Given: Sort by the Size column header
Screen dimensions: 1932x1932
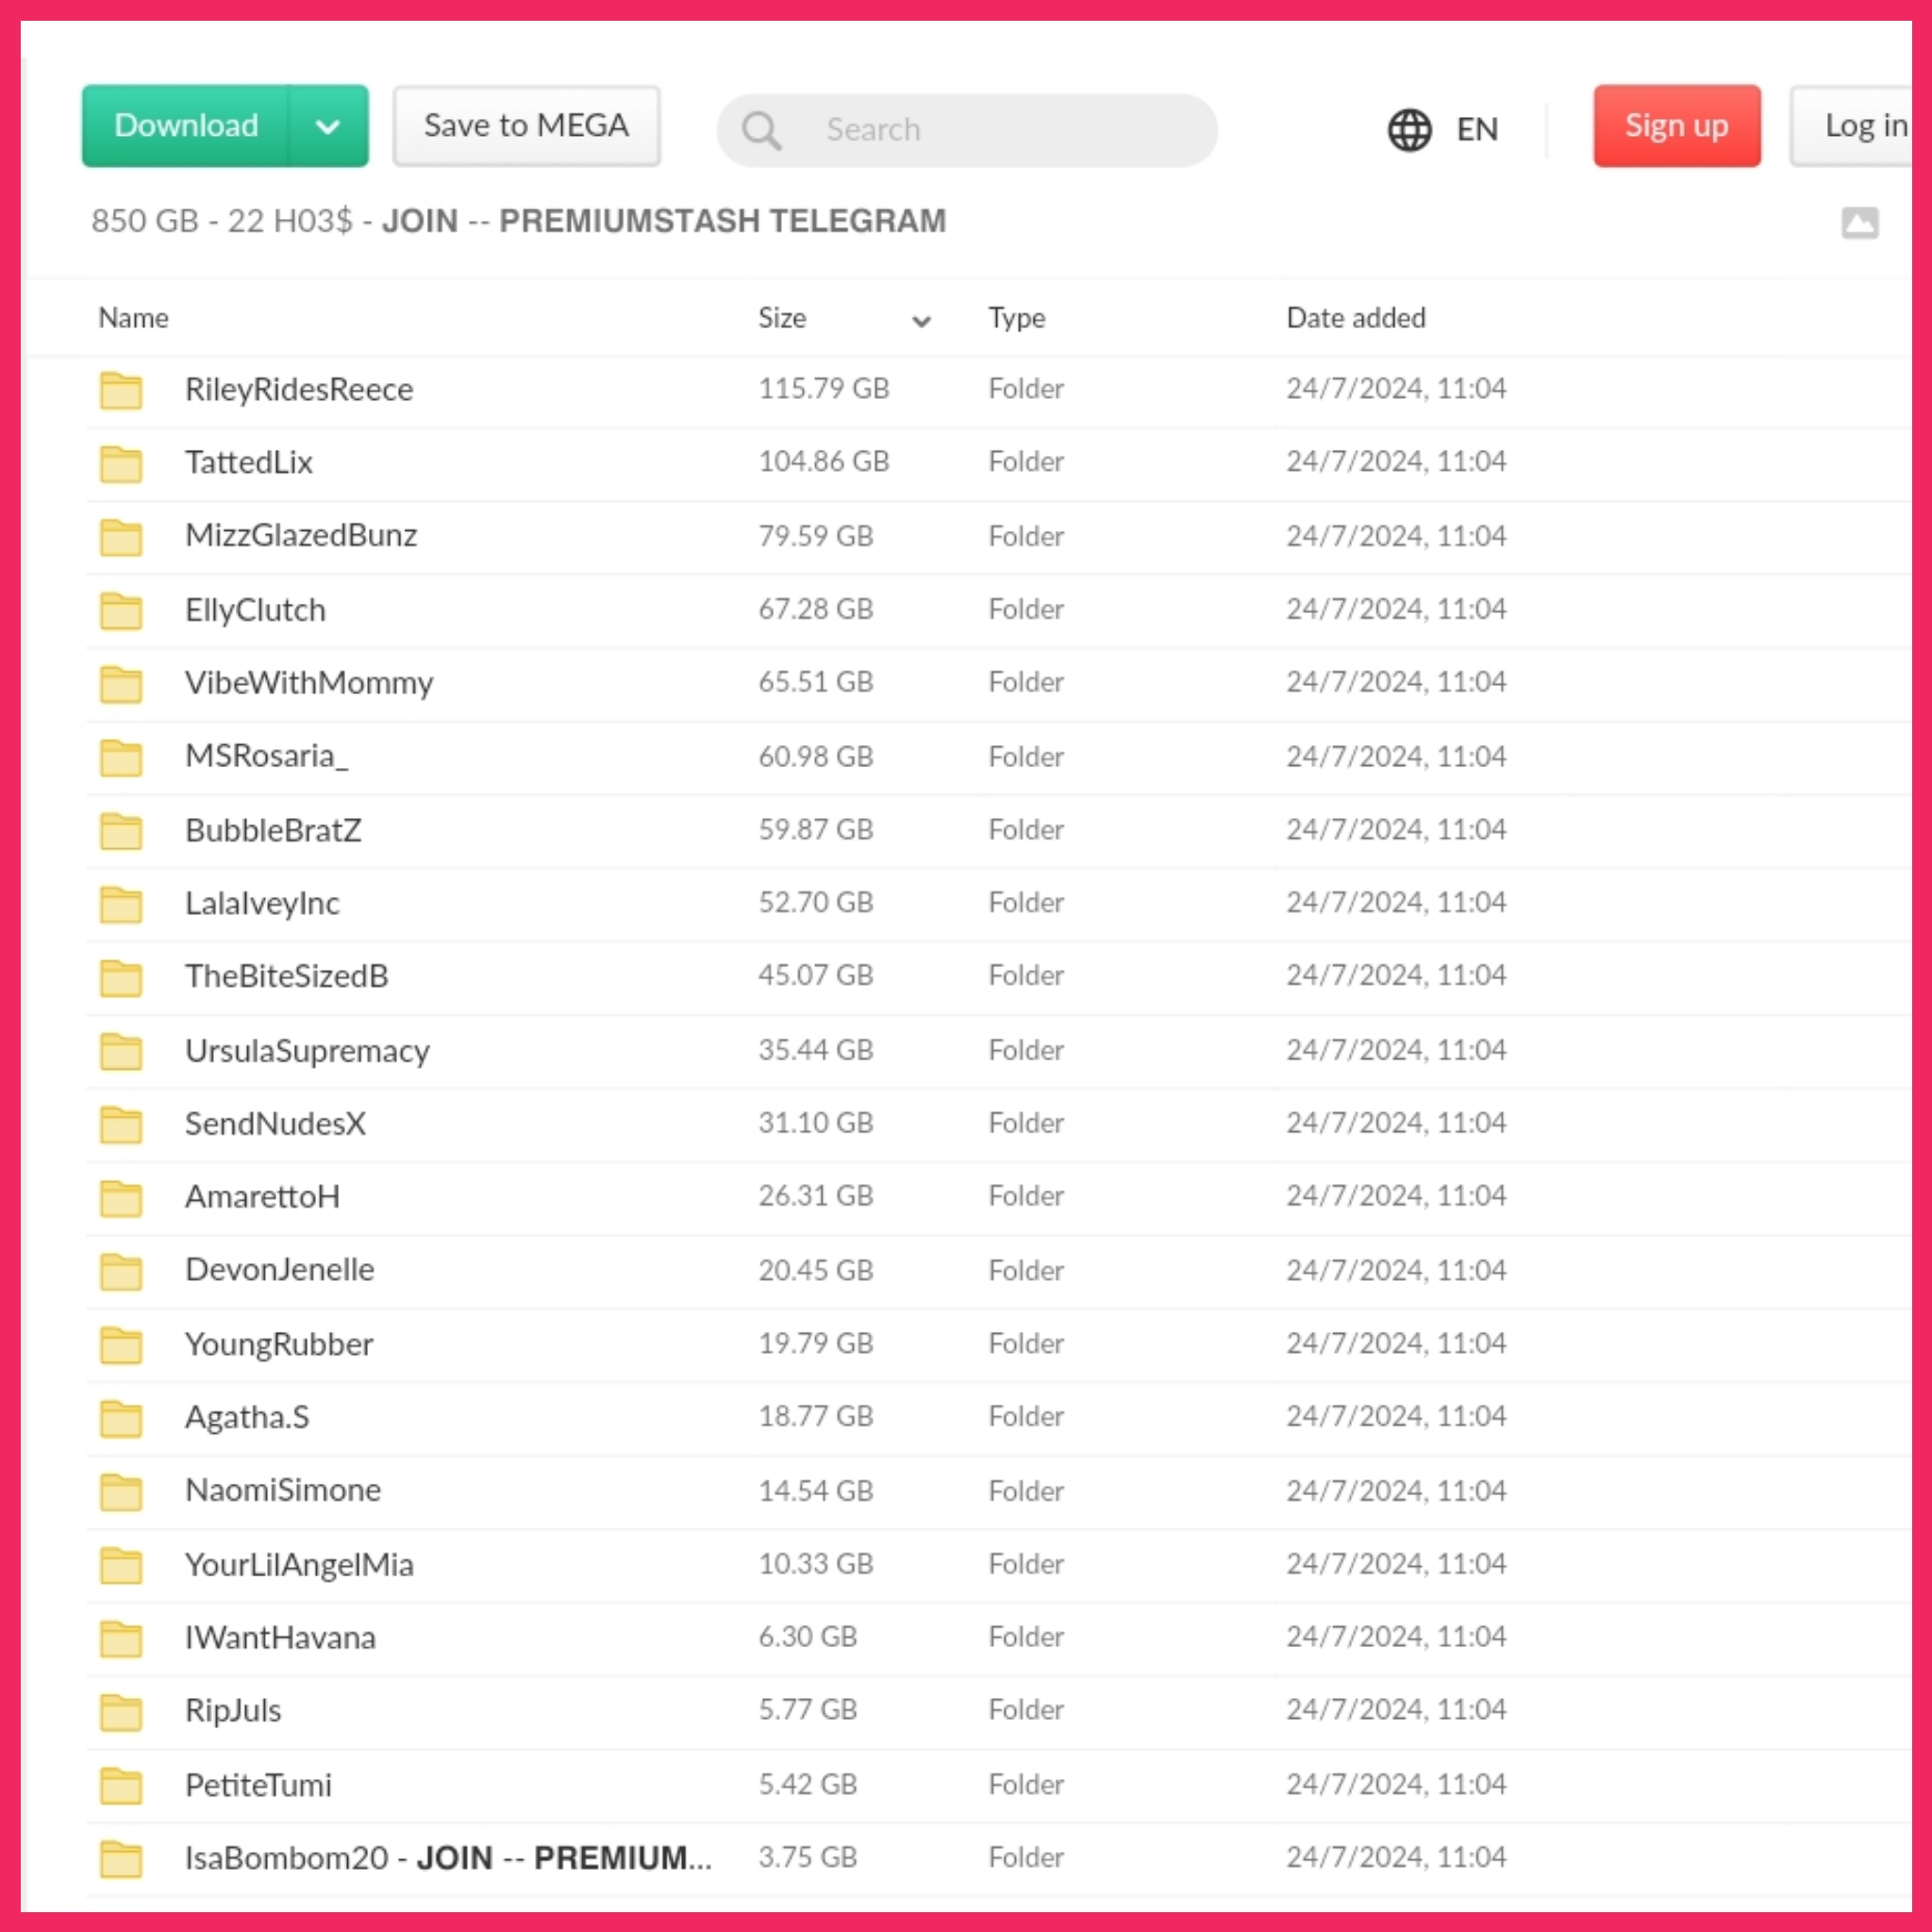Looking at the screenshot, I should (782, 318).
